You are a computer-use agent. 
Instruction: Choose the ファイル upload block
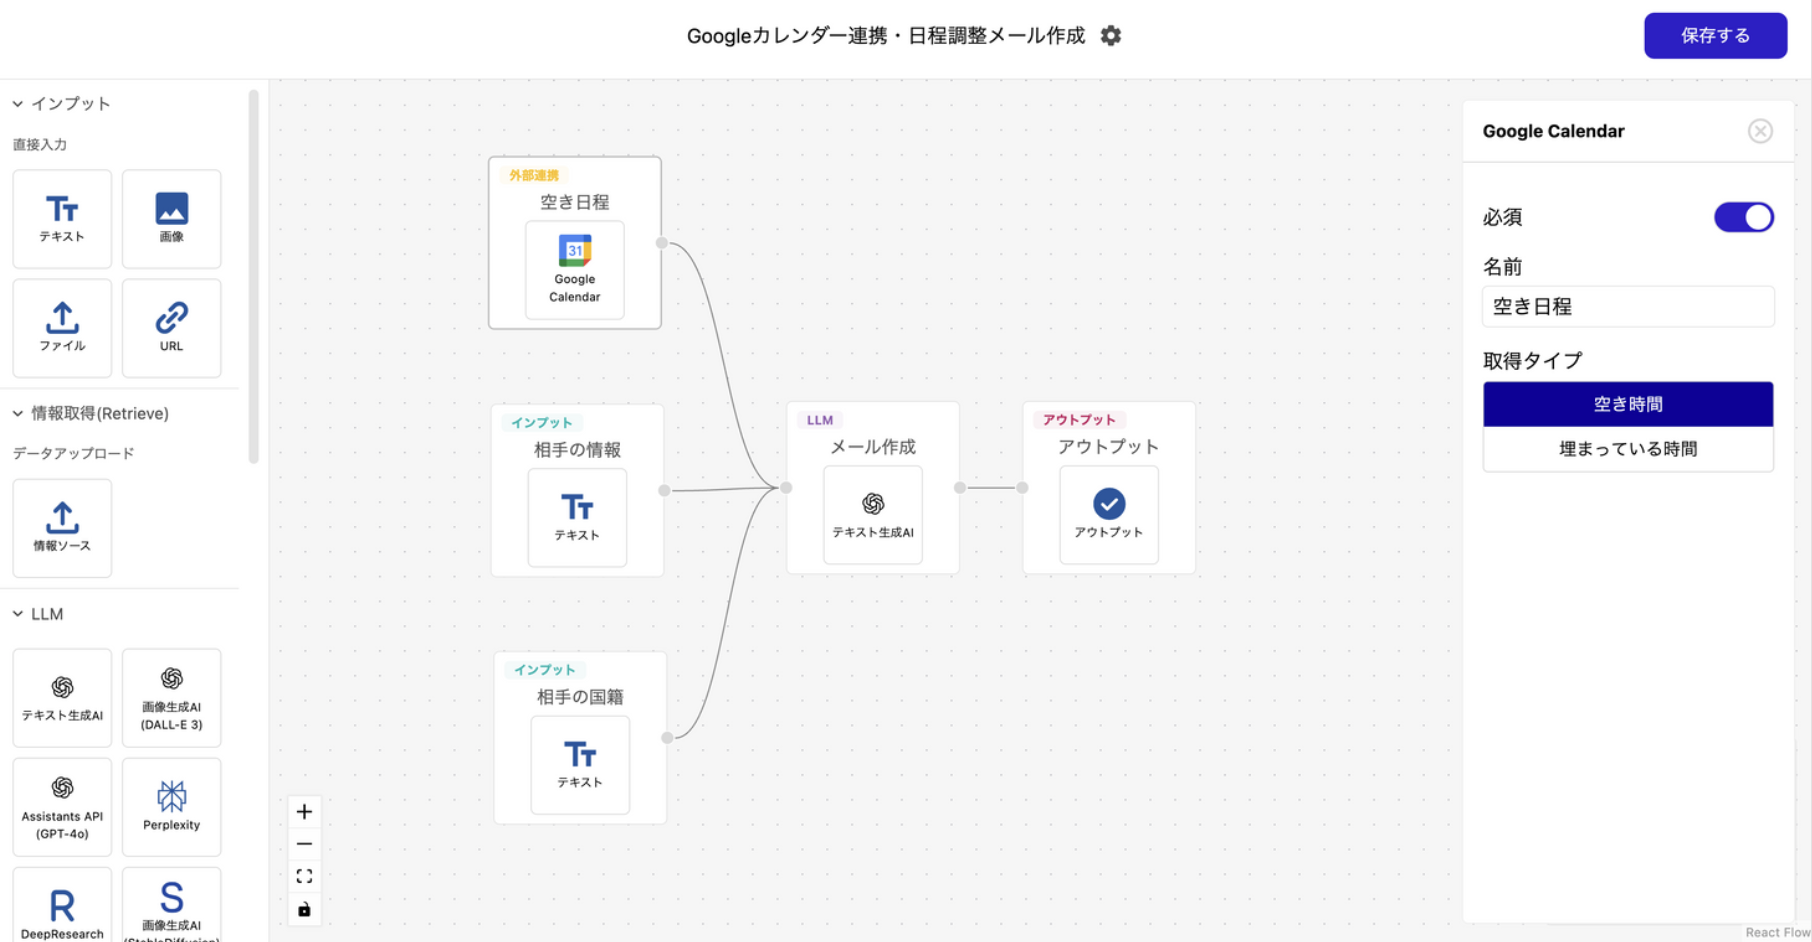(x=62, y=328)
